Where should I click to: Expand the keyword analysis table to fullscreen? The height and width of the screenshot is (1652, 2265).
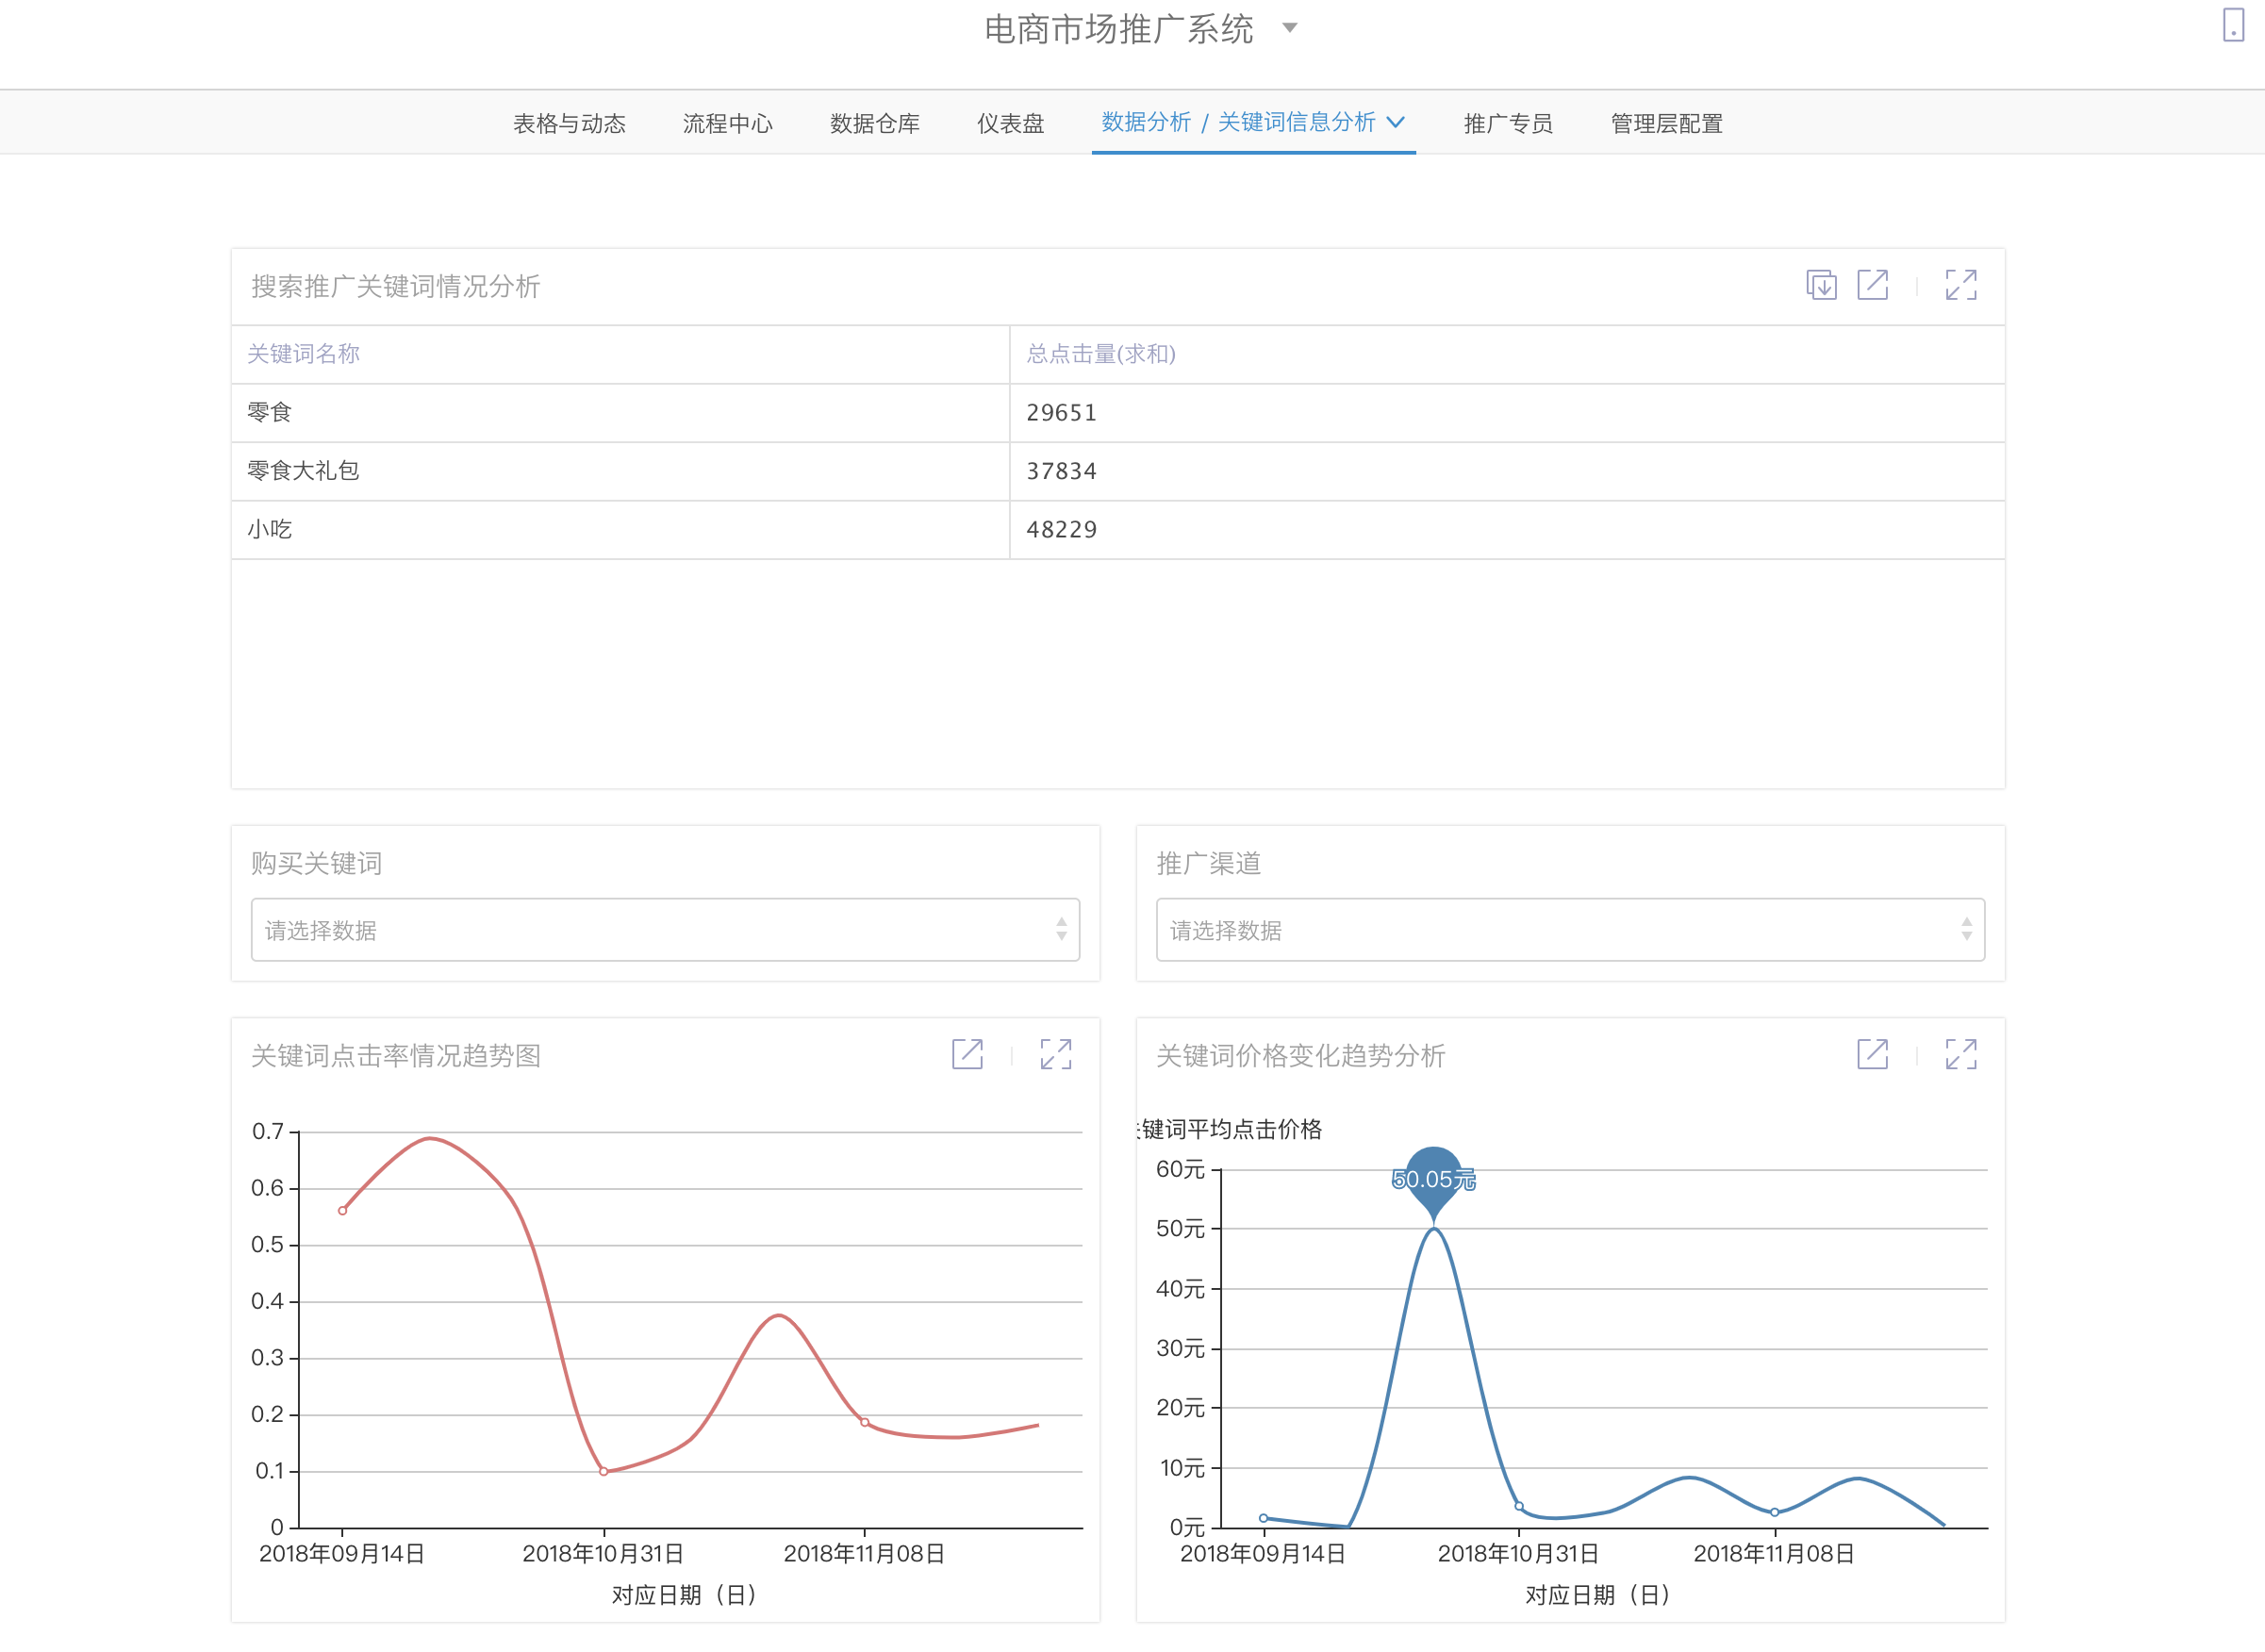coord(1960,285)
